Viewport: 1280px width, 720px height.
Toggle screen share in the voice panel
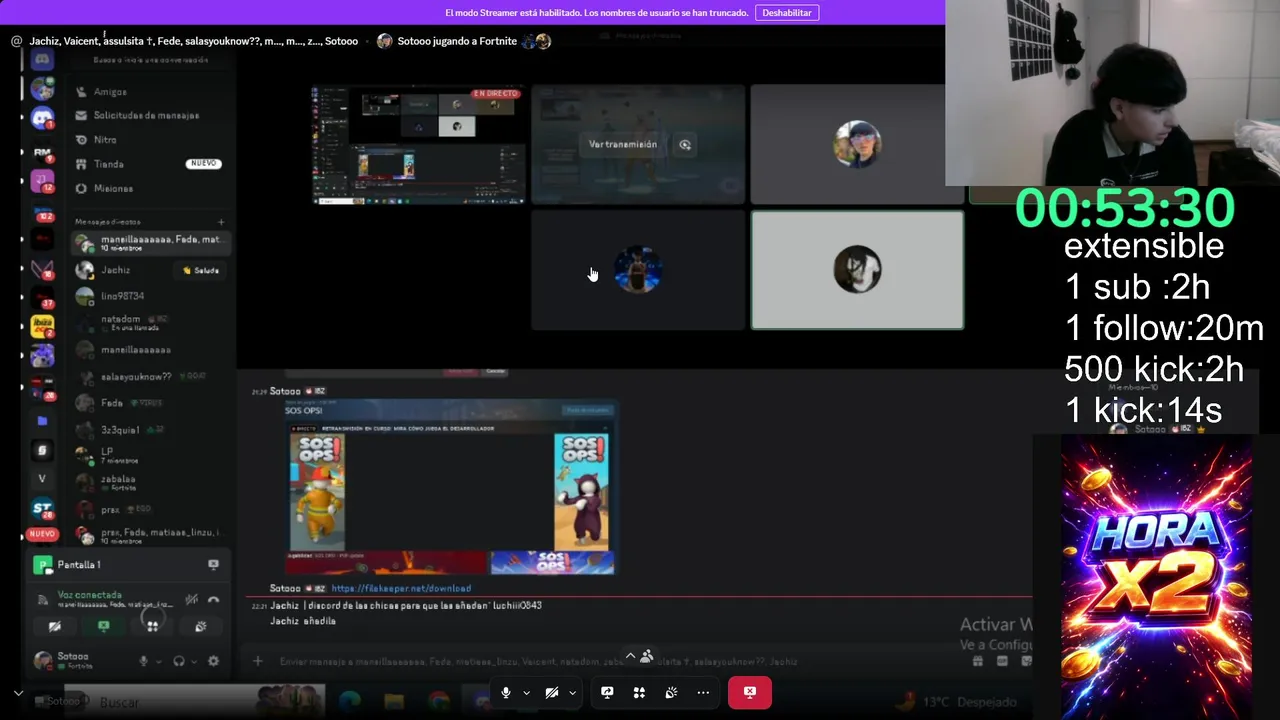point(103,626)
